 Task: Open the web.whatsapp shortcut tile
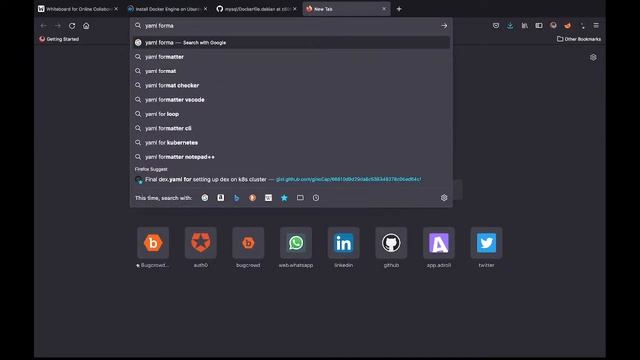(x=296, y=243)
